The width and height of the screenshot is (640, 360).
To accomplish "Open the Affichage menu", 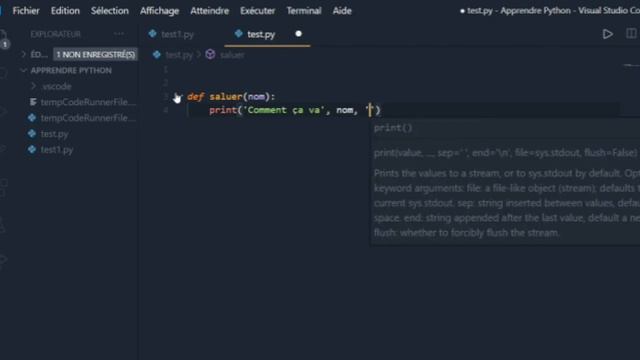I will 159,11.
